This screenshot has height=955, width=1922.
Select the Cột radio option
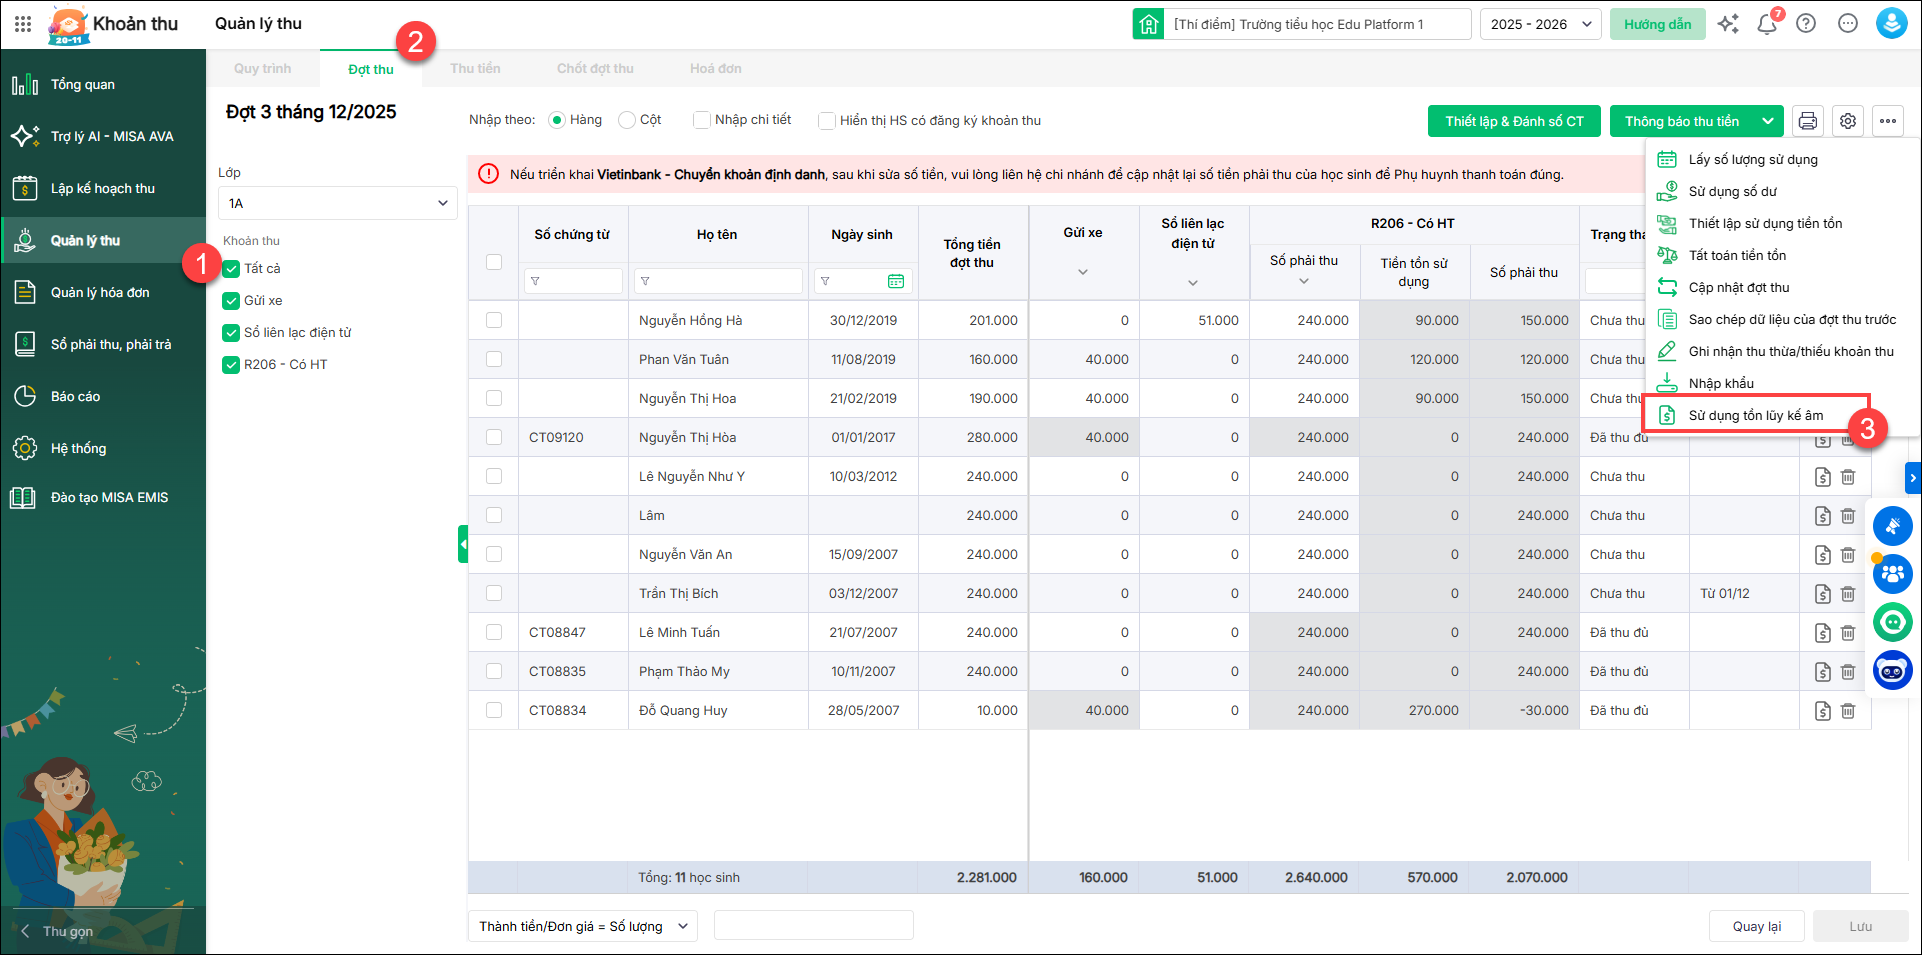(x=627, y=120)
